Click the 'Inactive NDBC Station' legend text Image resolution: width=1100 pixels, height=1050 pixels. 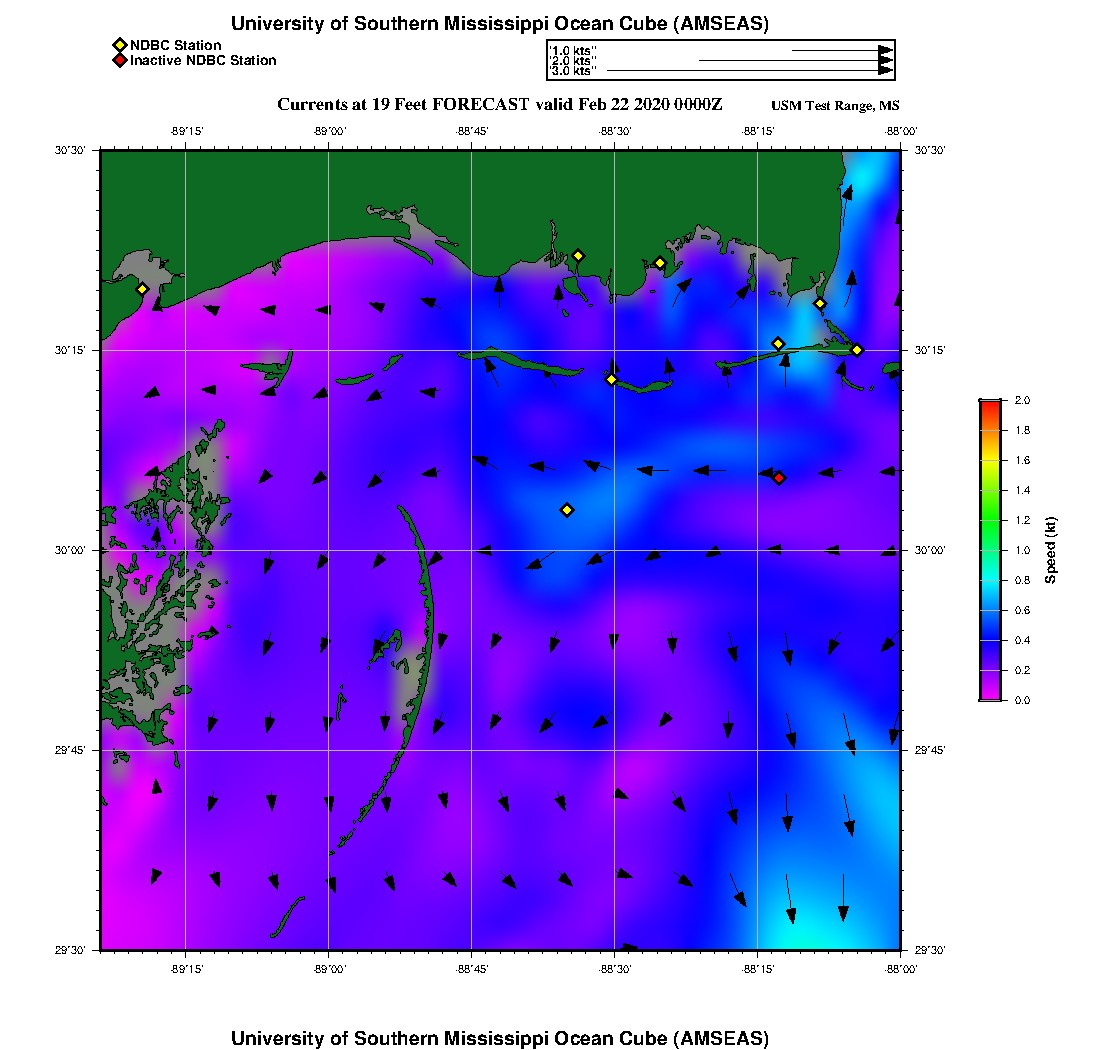click(x=203, y=61)
